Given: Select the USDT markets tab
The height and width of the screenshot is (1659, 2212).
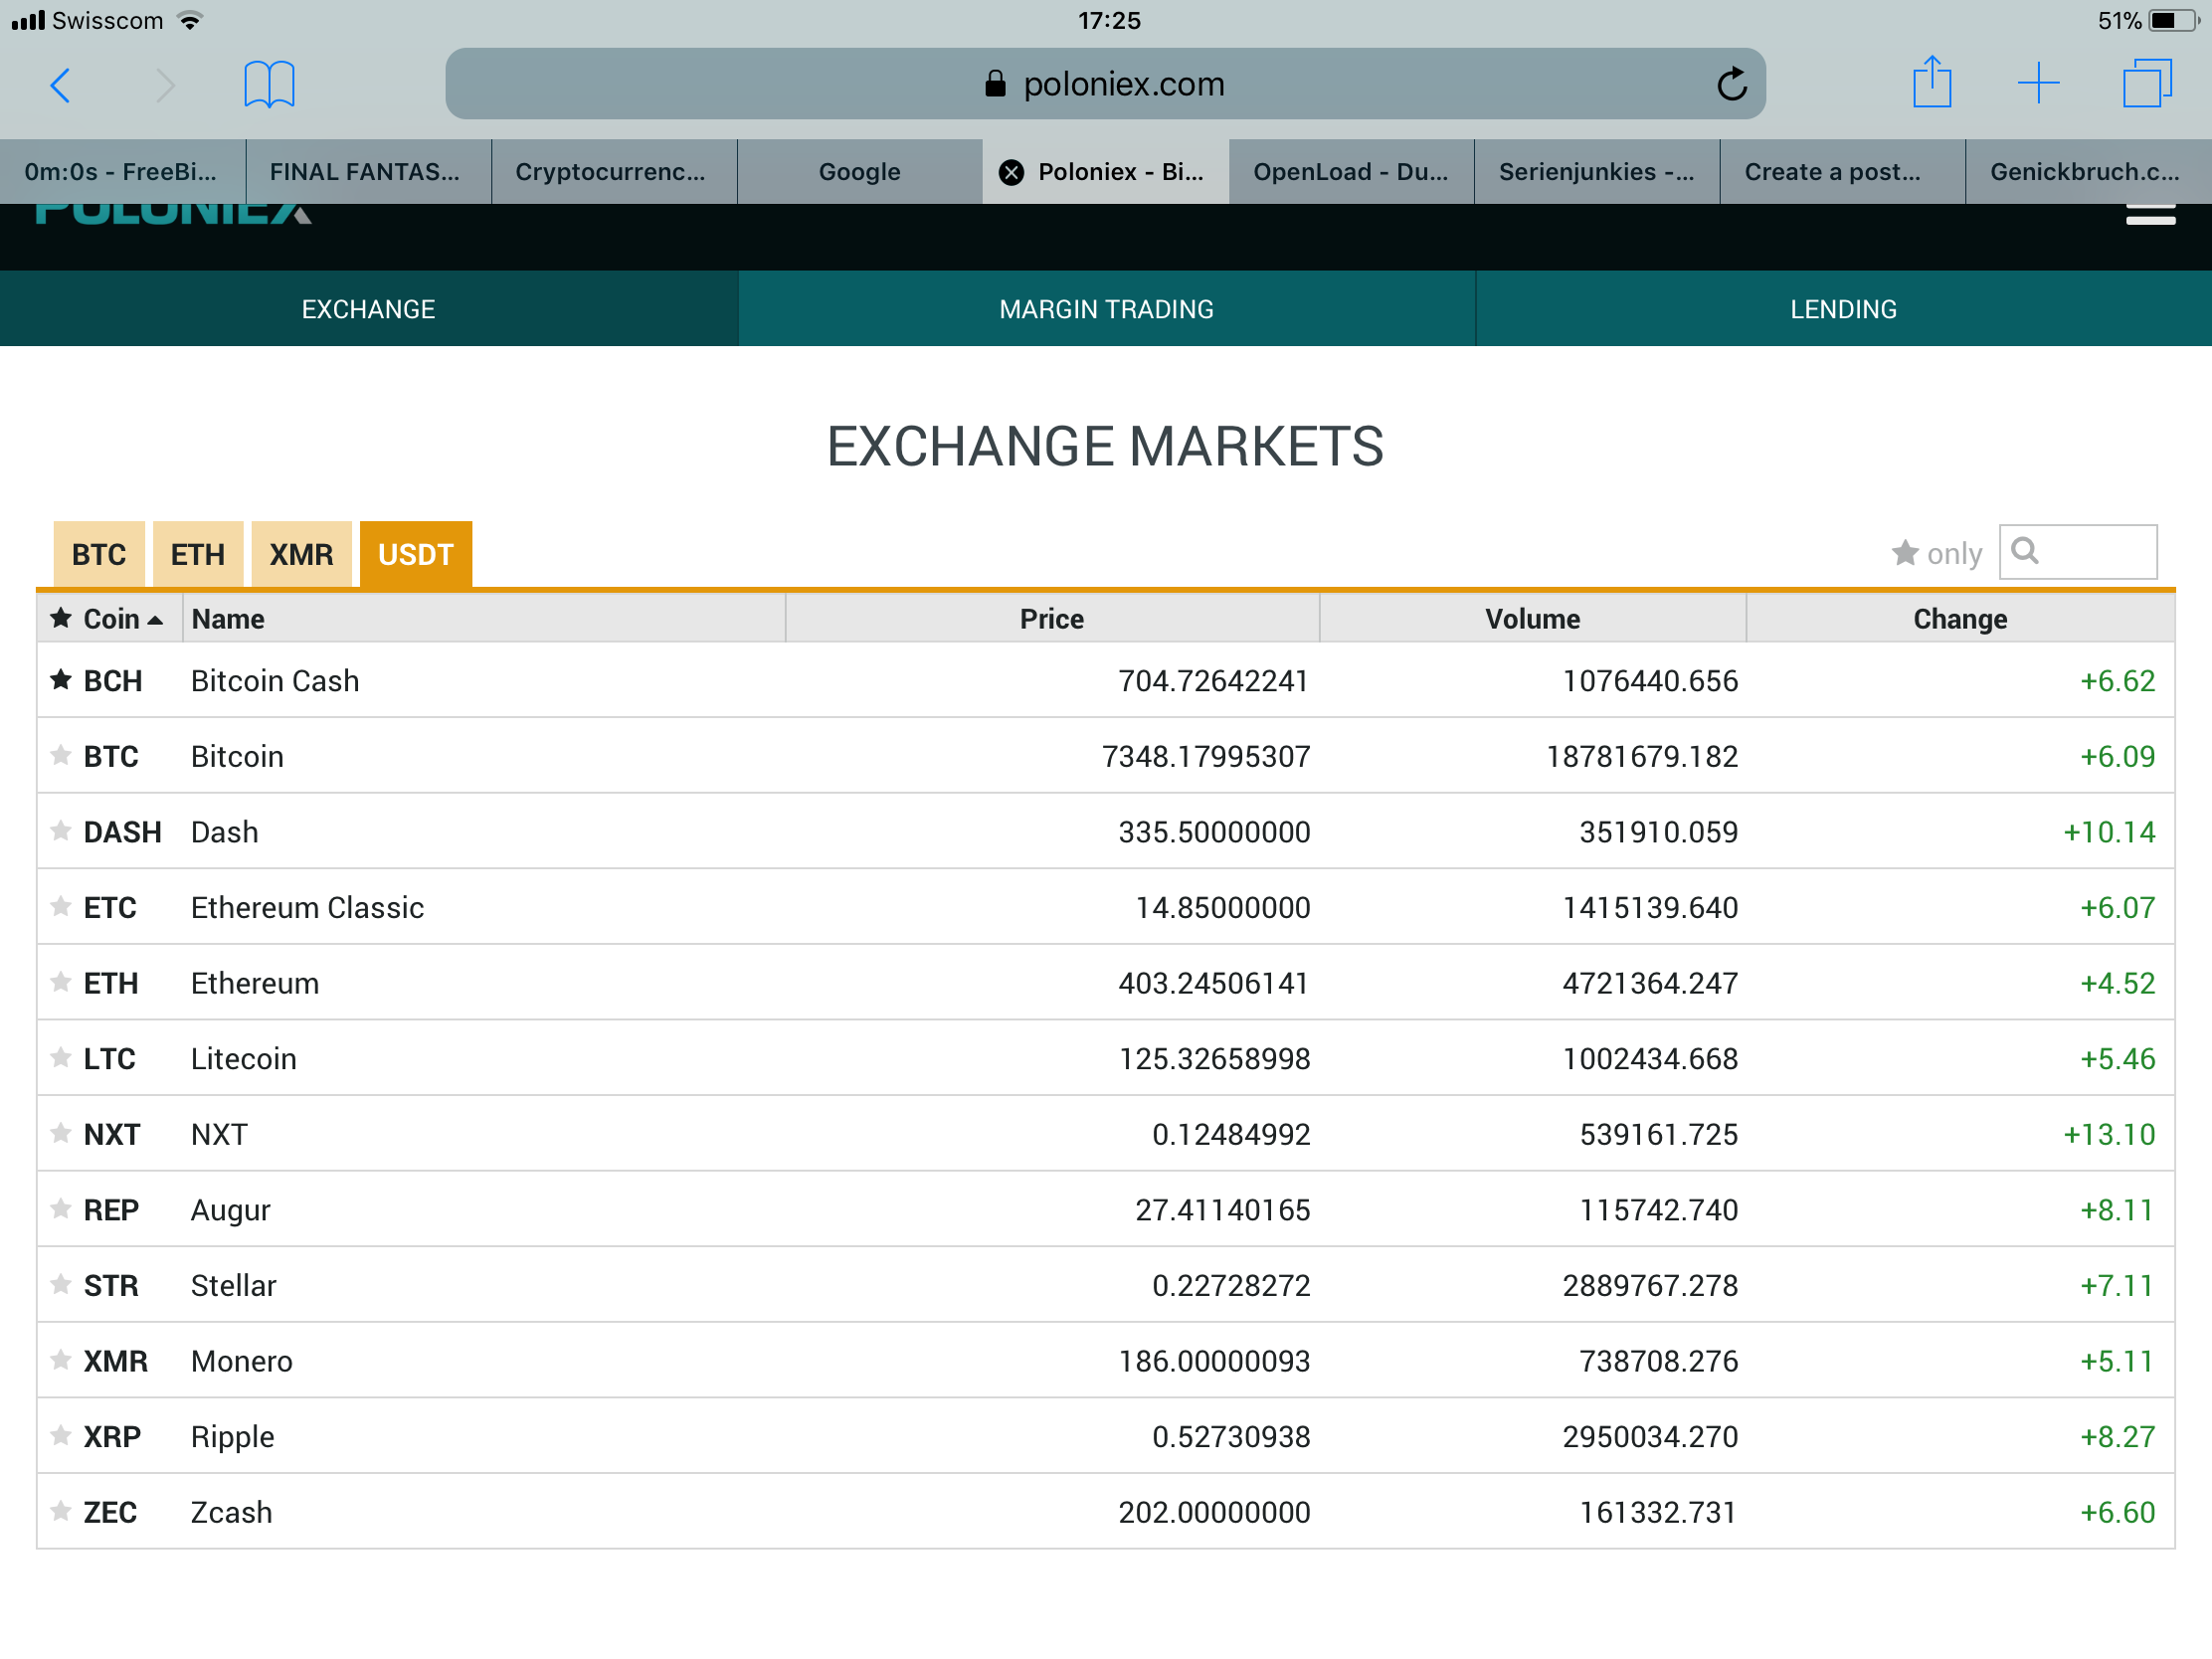Looking at the screenshot, I should pyautogui.click(x=416, y=554).
